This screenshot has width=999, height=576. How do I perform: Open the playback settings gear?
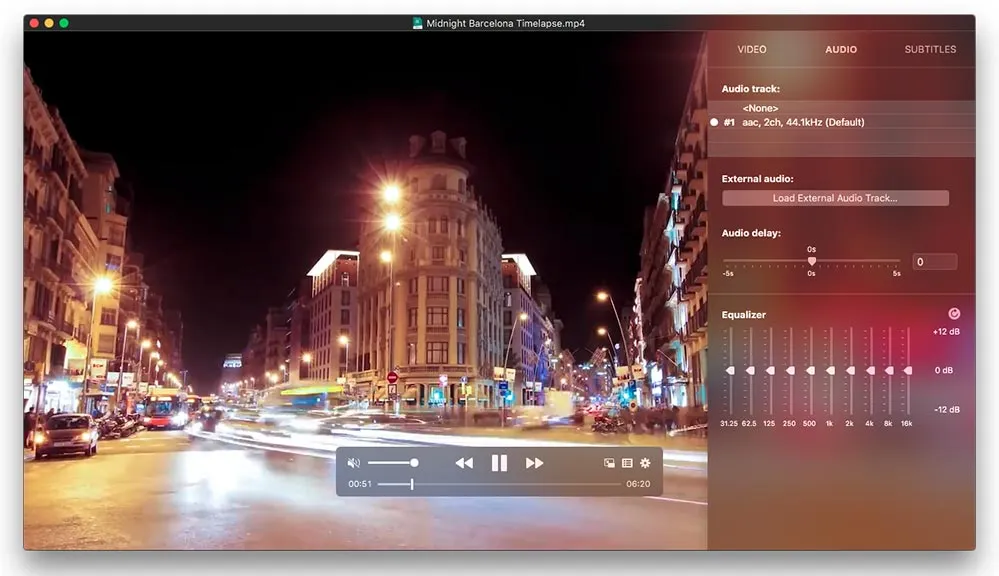645,463
